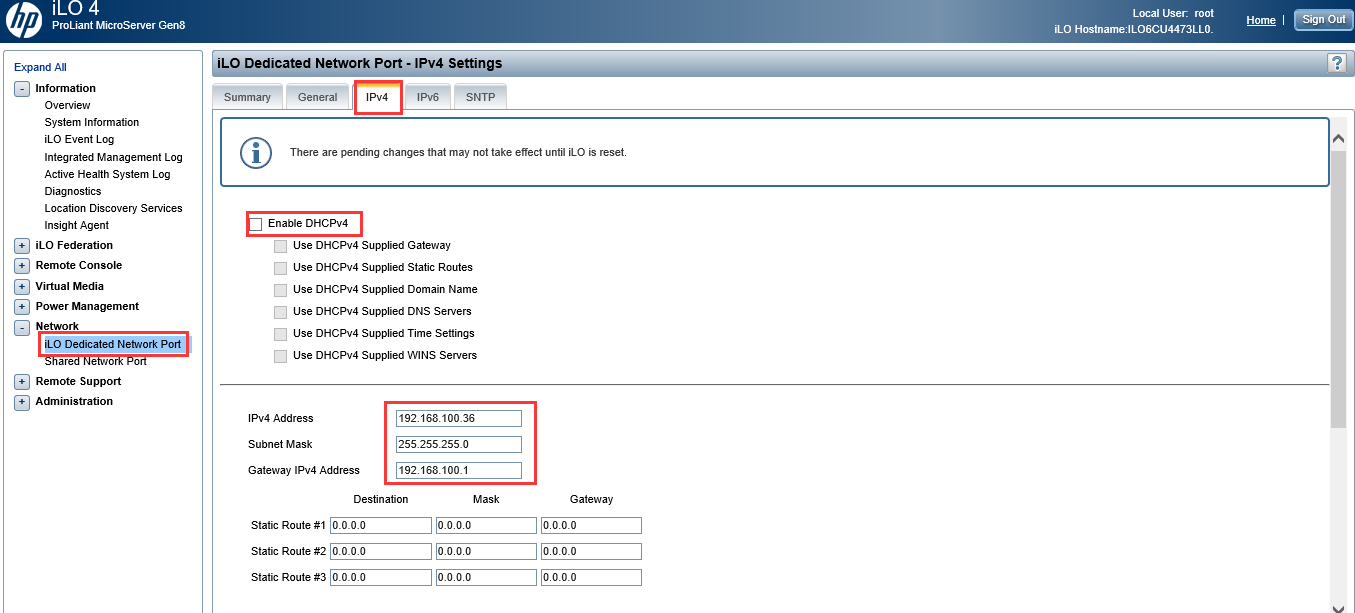Open the help question mark icon
The width and height of the screenshot is (1355, 613).
pos(1336,63)
